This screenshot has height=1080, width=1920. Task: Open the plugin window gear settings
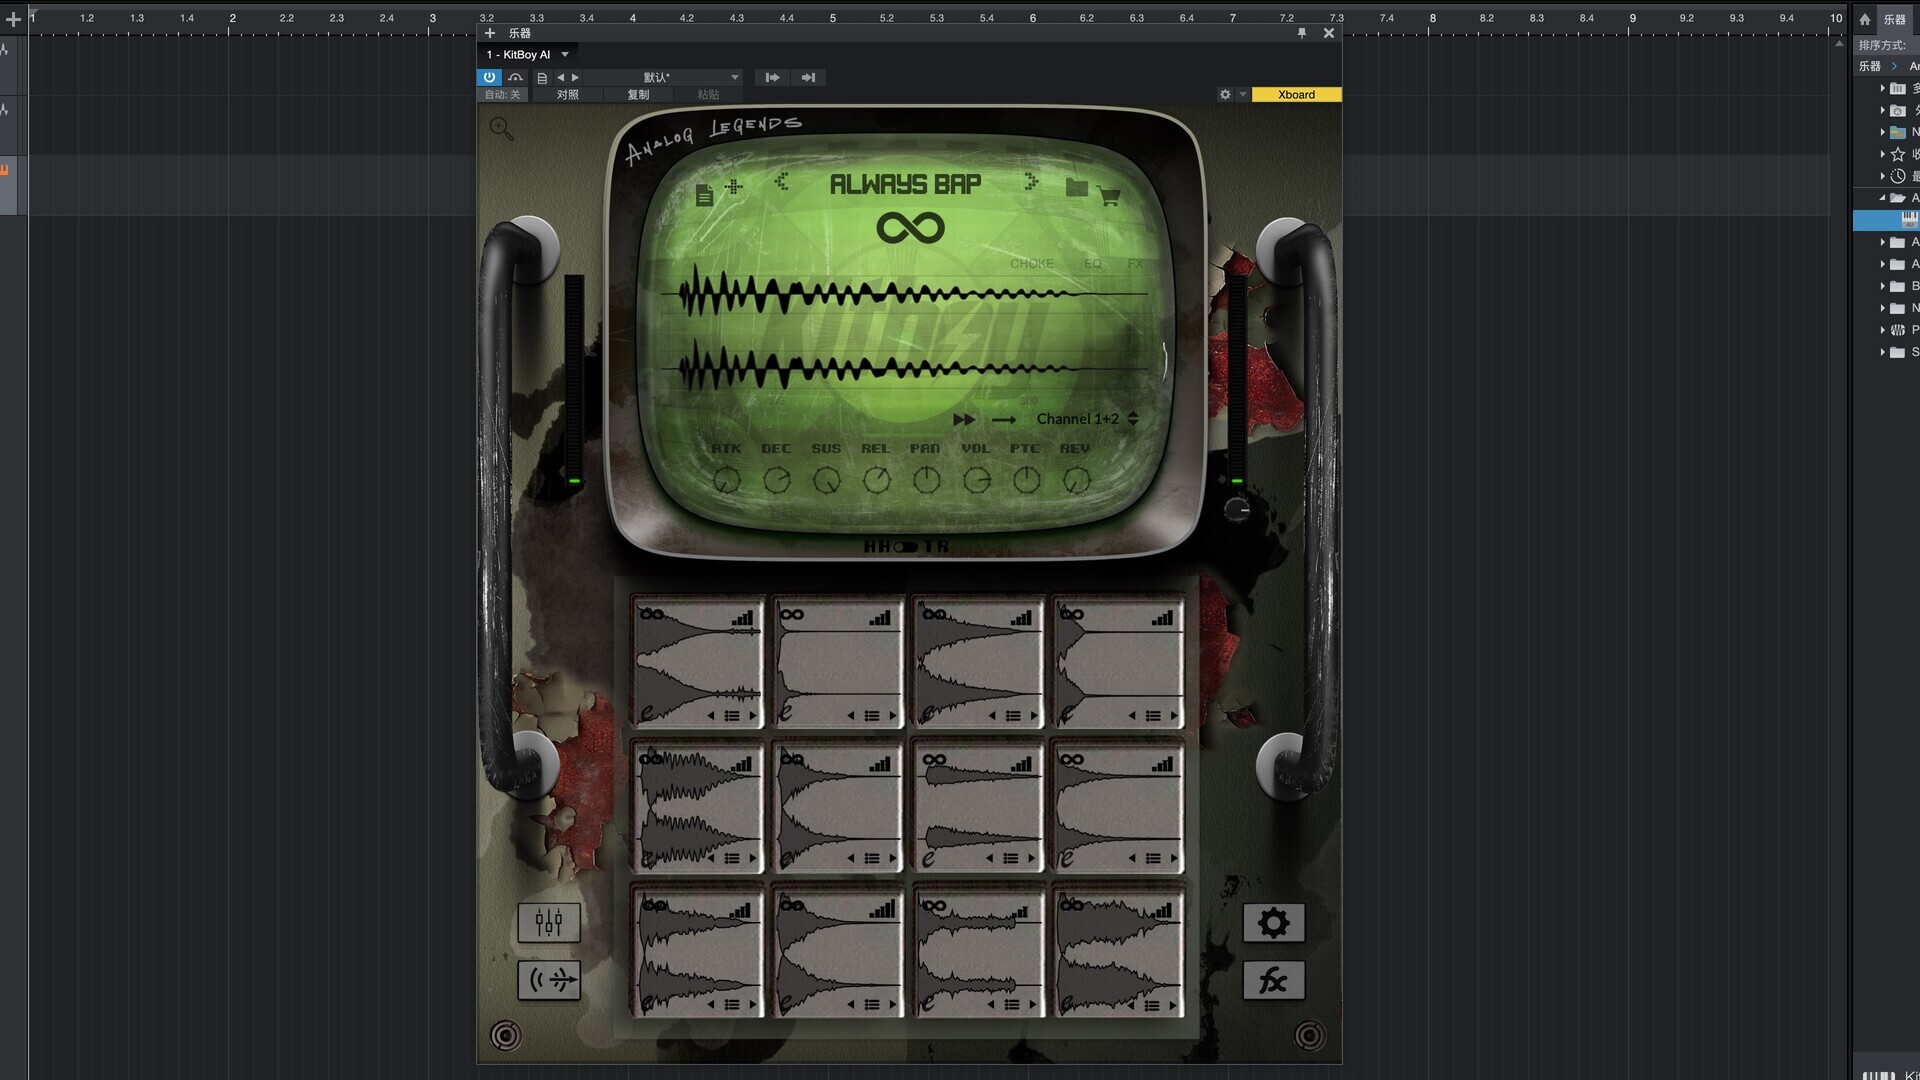coord(1225,95)
